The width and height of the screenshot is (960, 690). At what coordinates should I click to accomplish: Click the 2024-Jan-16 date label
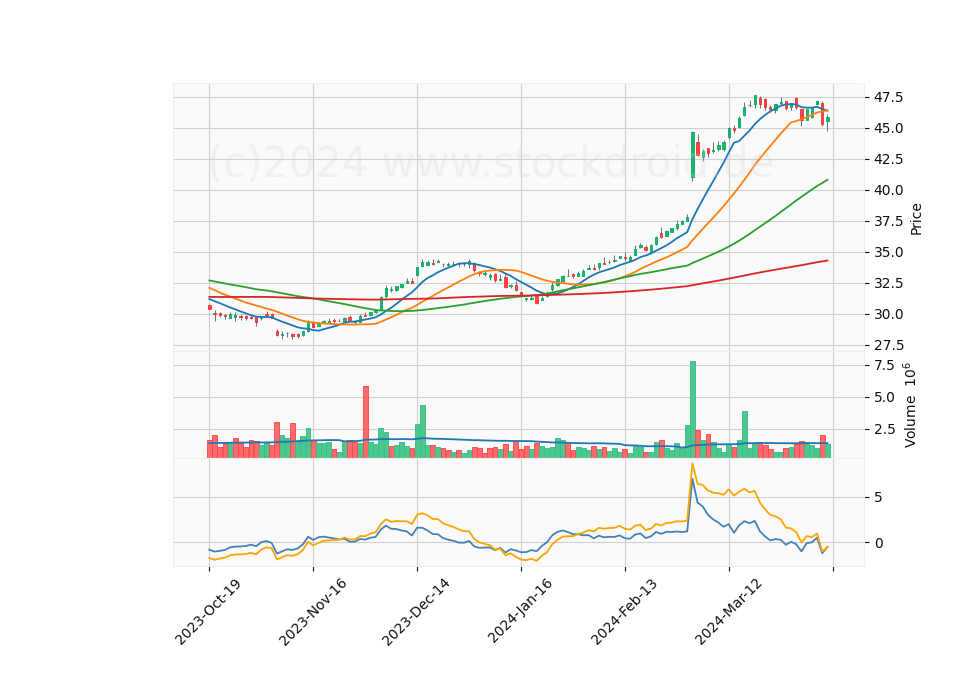click(x=520, y=612)
